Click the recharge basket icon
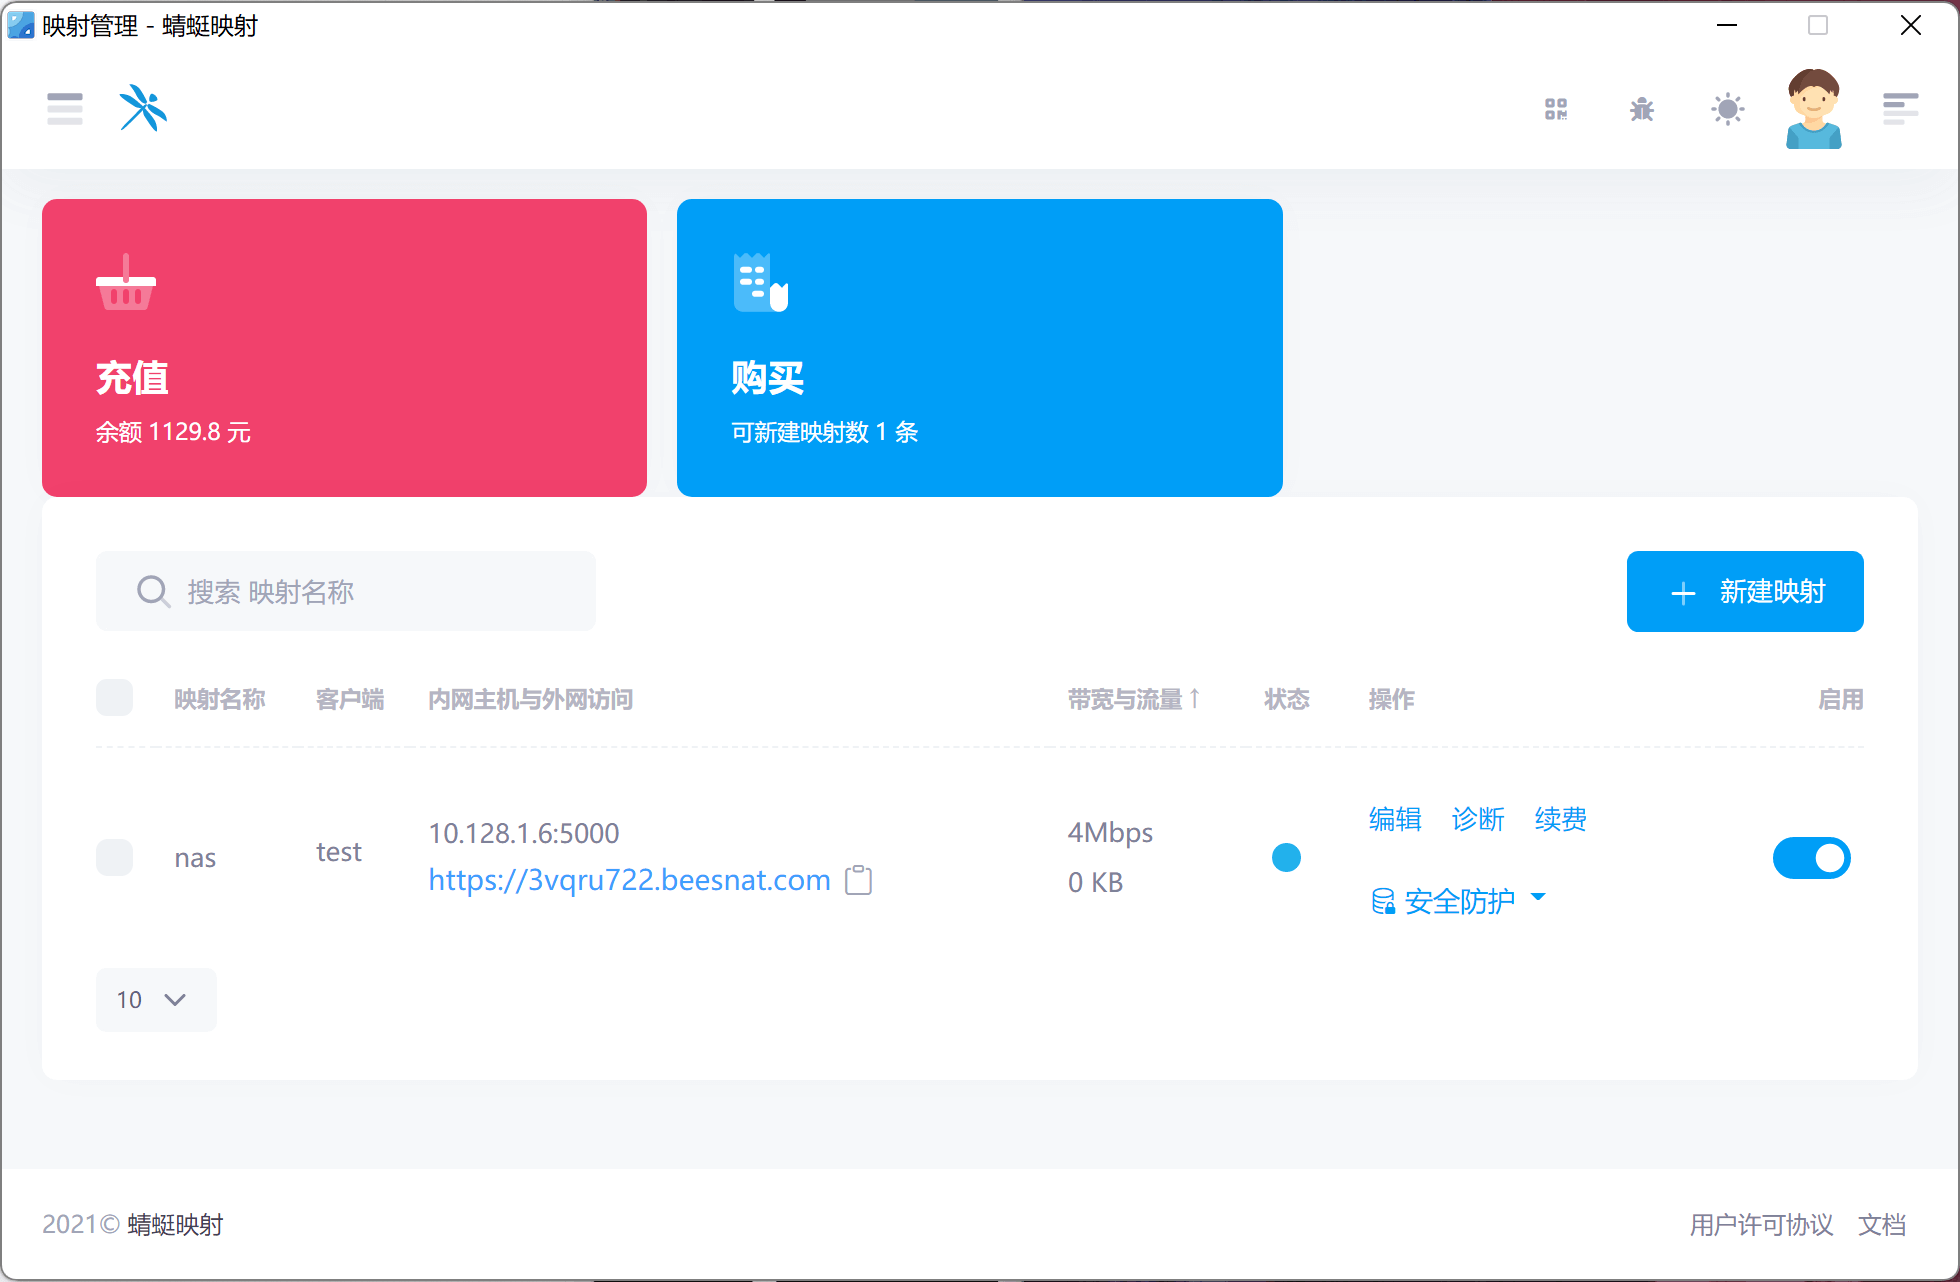 coord(126,283)
